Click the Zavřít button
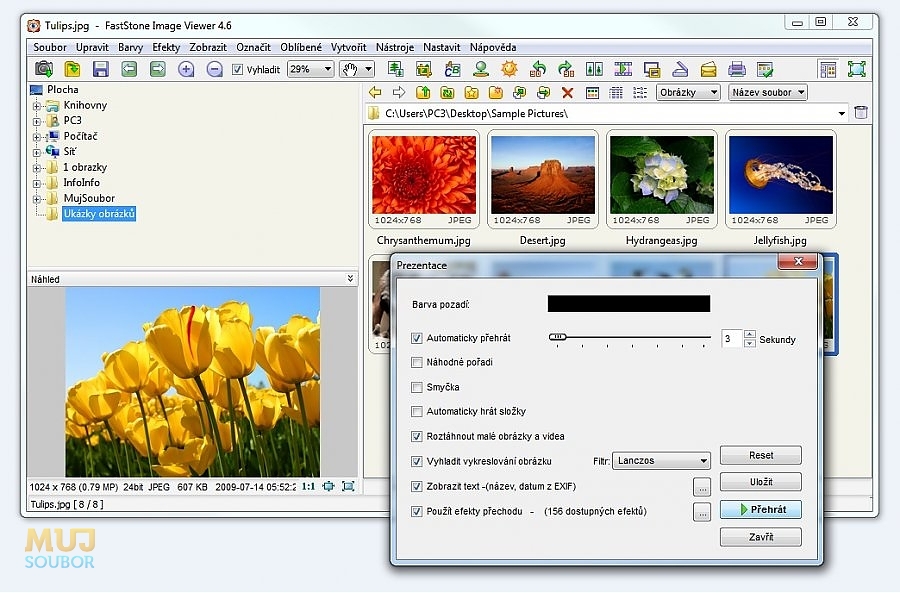 [x=761, y=537]
